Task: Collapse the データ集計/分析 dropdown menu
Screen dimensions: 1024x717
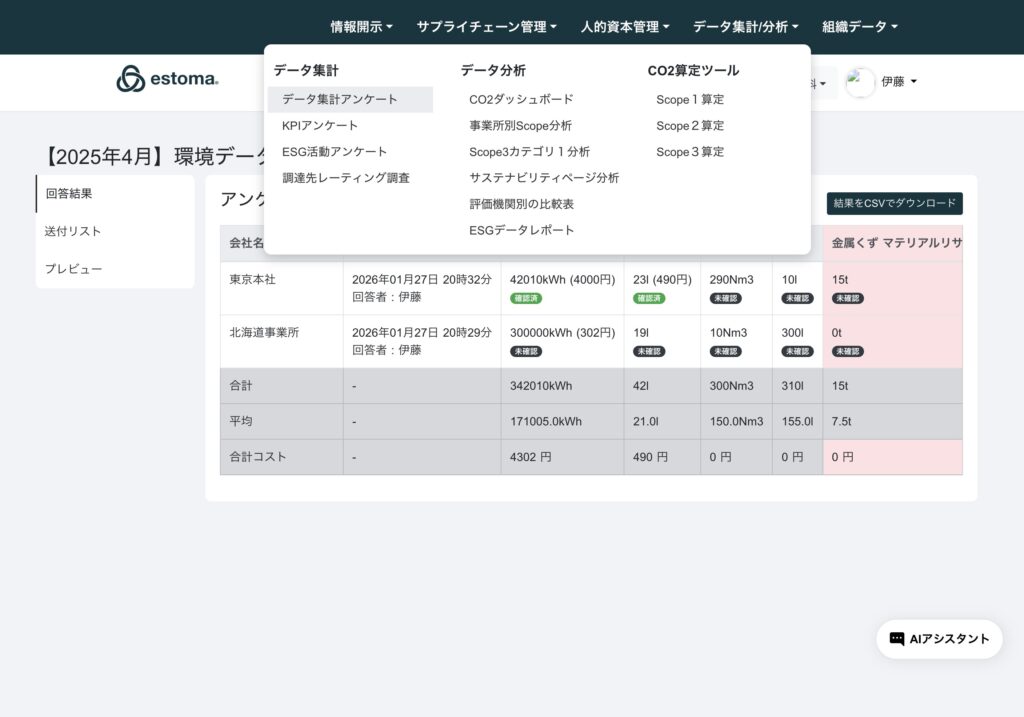Action: pyautogui.click(x=745, y=27)
